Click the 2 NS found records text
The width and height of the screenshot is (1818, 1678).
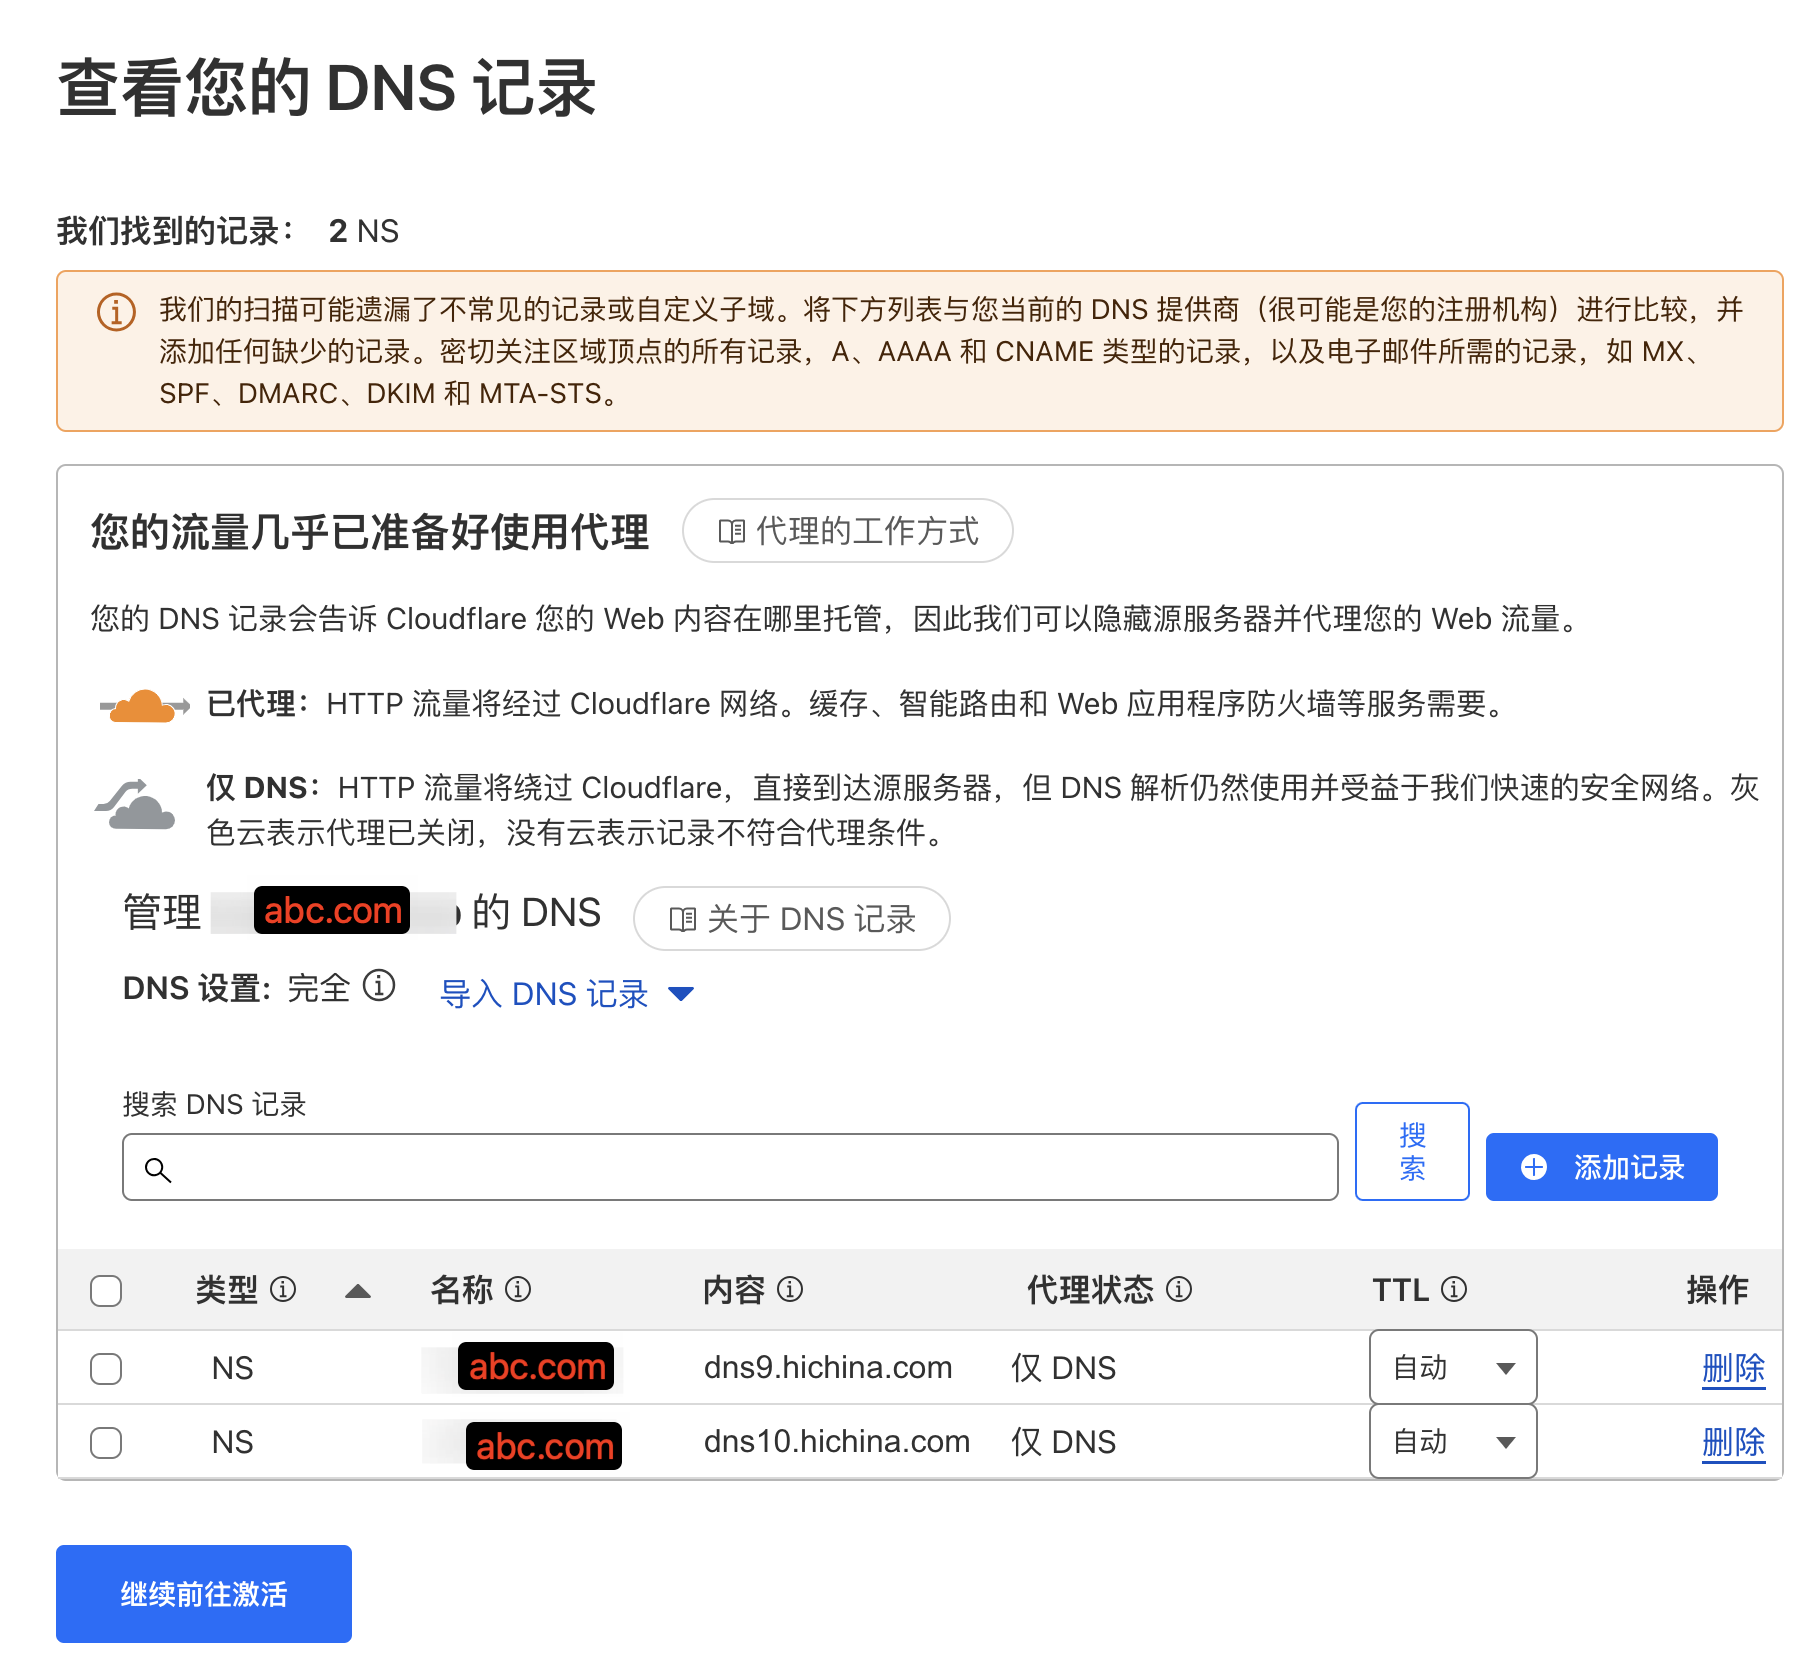point(364,231)
